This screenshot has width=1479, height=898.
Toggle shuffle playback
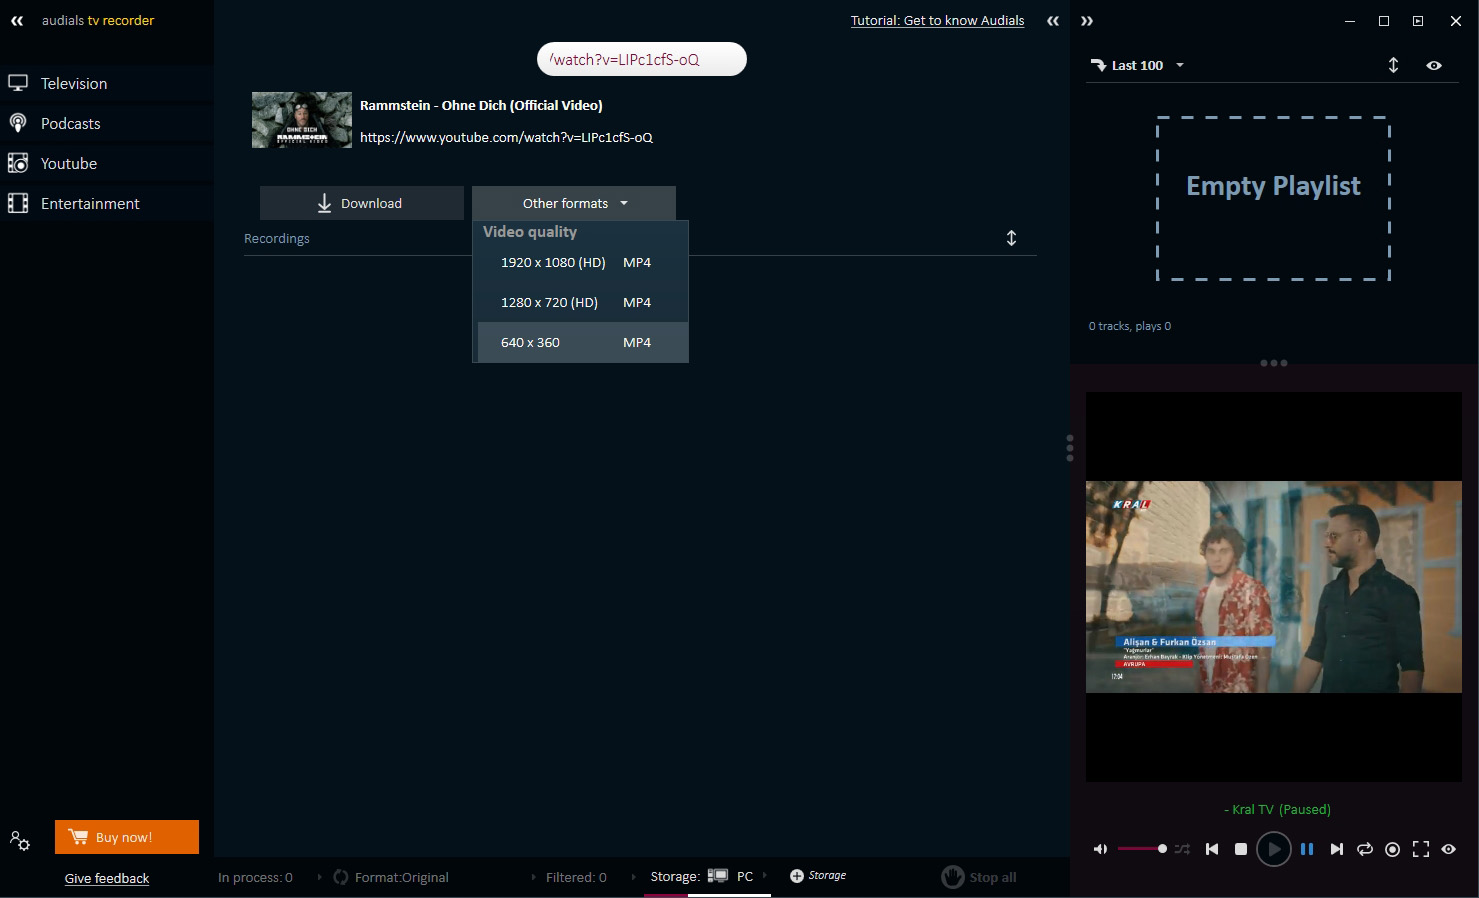tap(1182, 849)
